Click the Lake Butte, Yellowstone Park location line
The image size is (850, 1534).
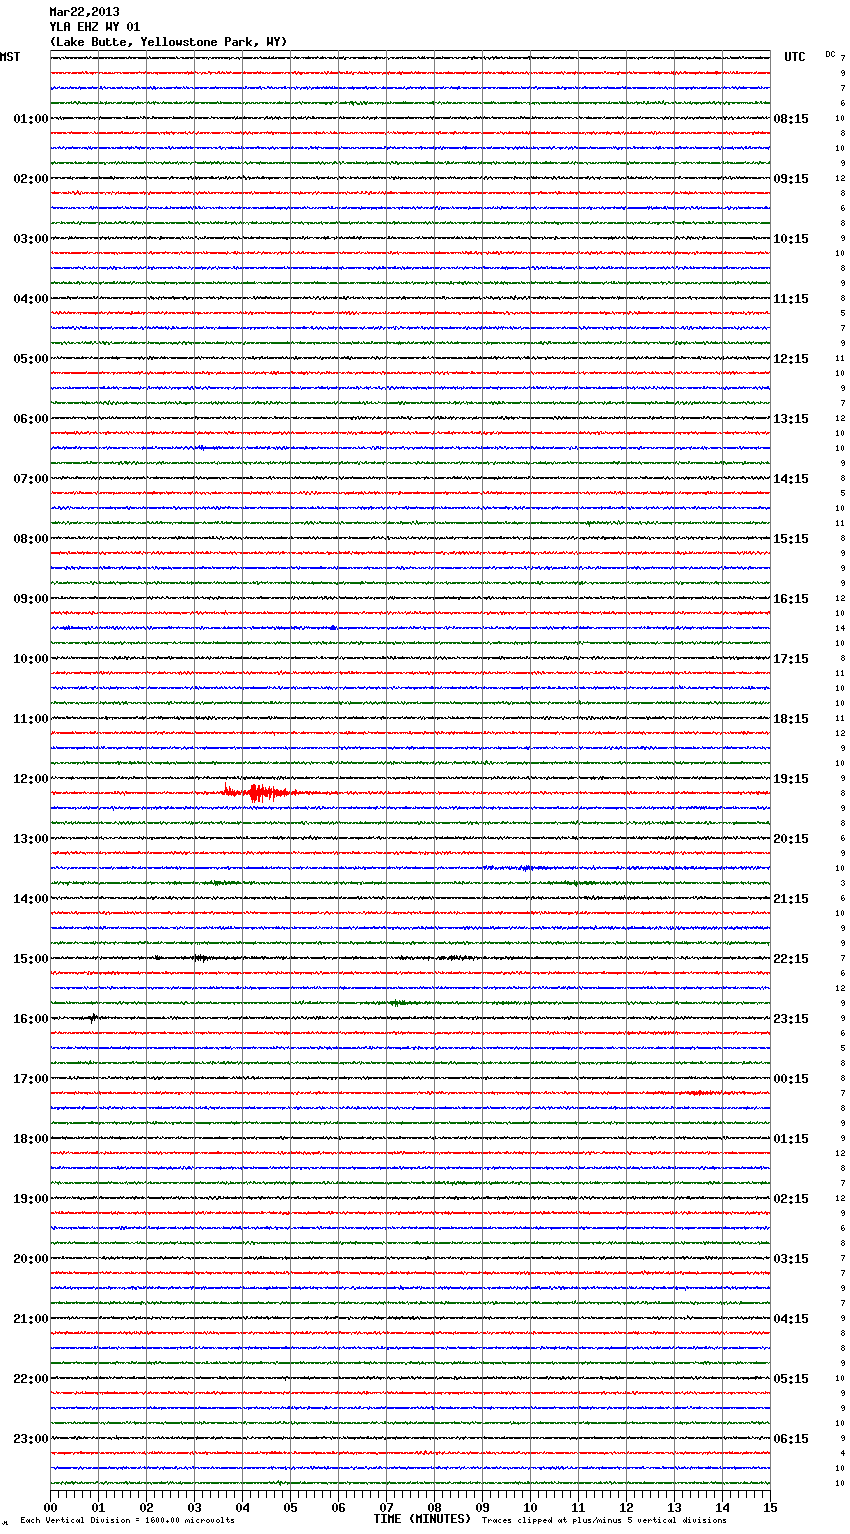(x=168, y=42)
